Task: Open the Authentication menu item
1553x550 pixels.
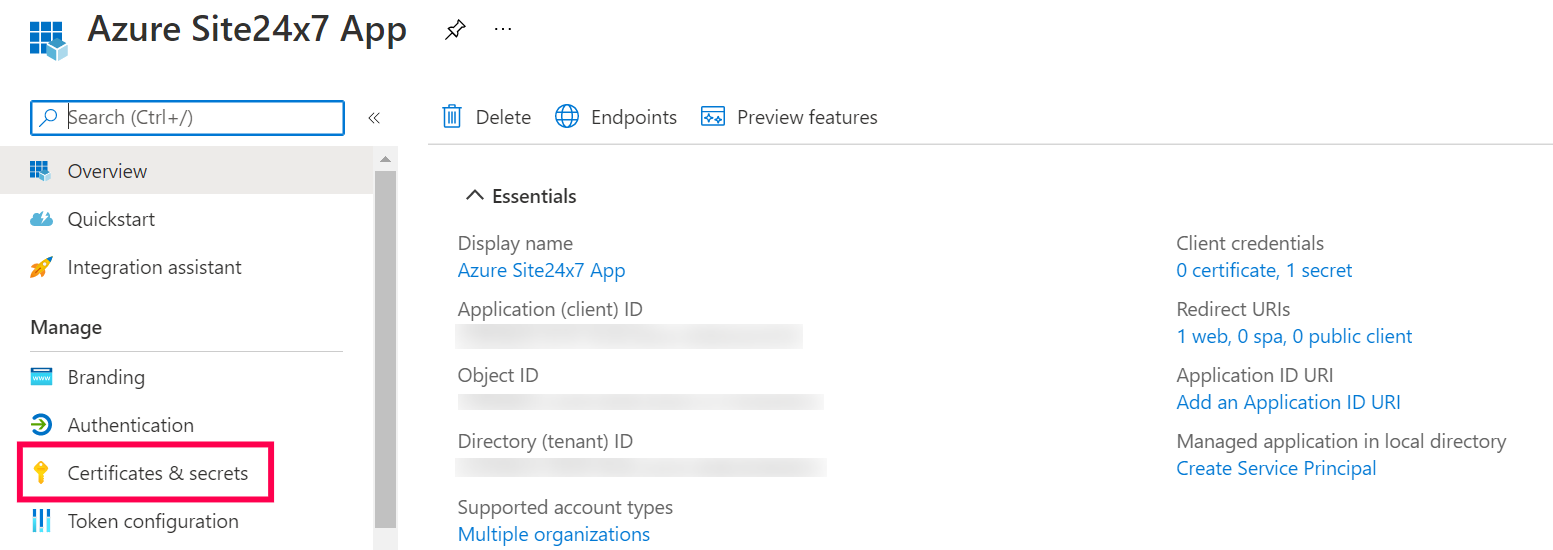Action: pos(130,425)
